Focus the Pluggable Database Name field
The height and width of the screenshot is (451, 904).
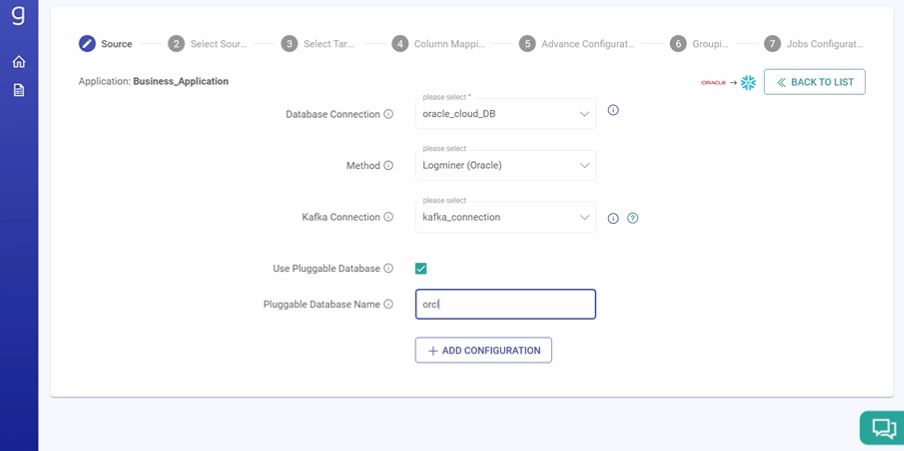505,304
